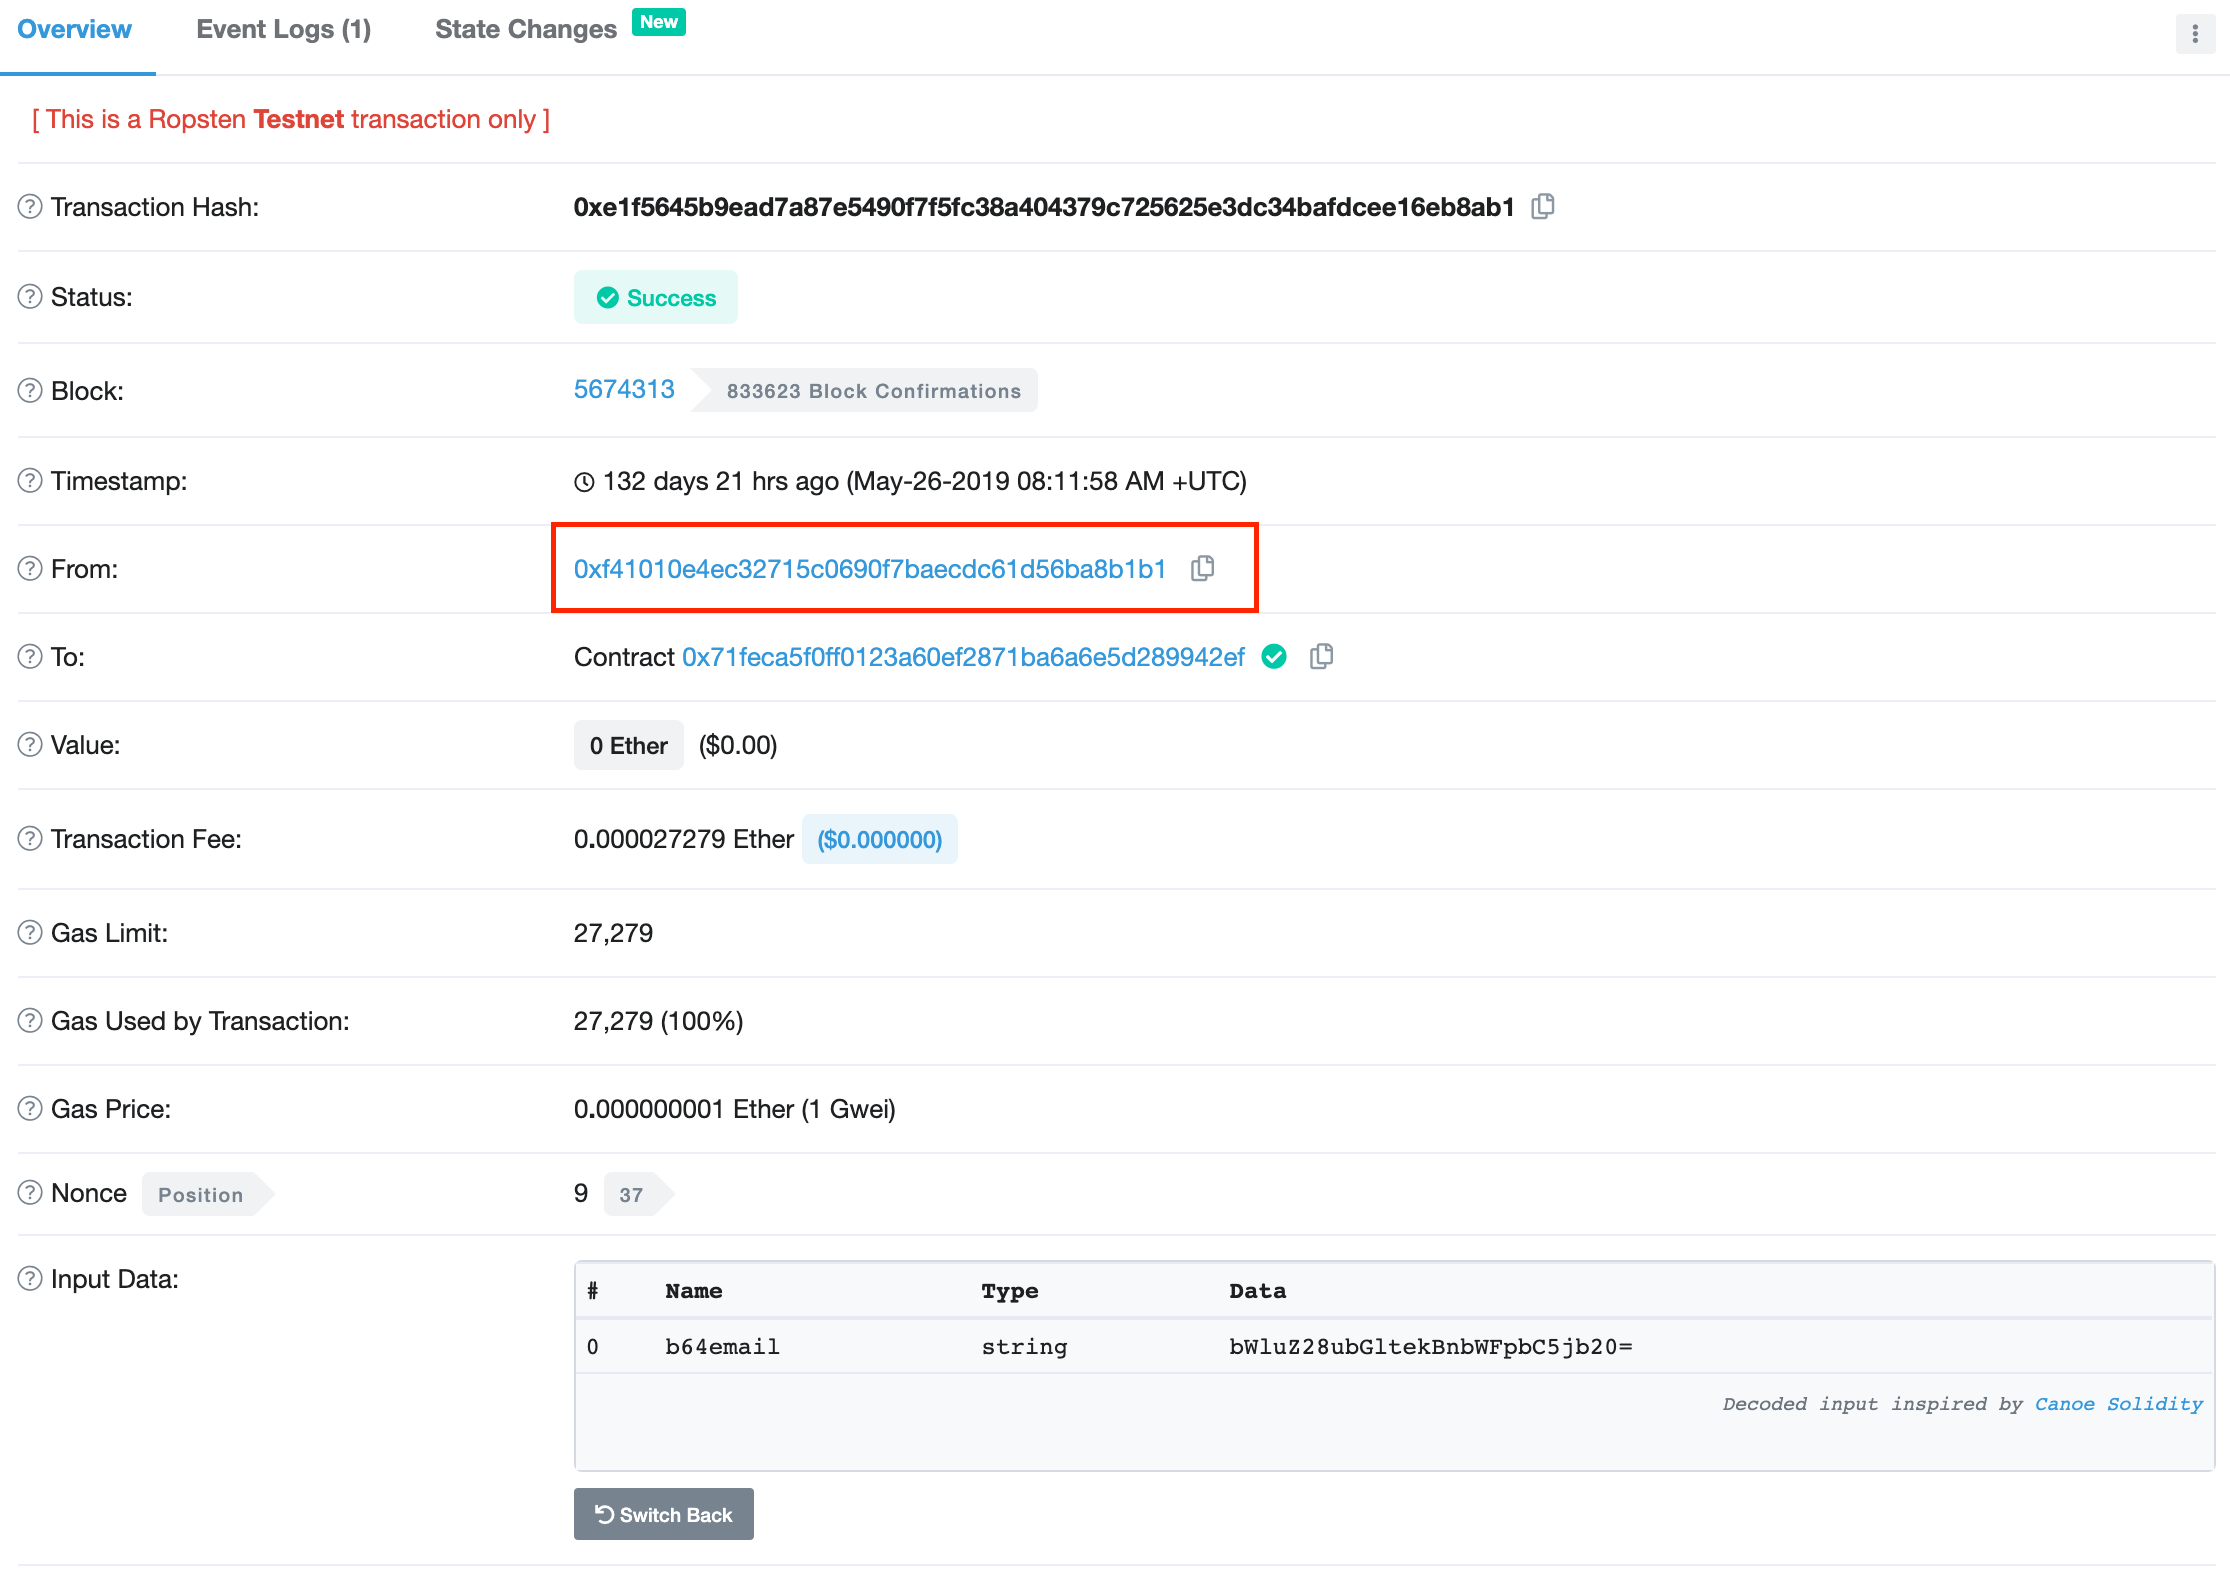Click the Status help question icon
This screenshot has height=1592, width=2230.
[x=30, y=297]
